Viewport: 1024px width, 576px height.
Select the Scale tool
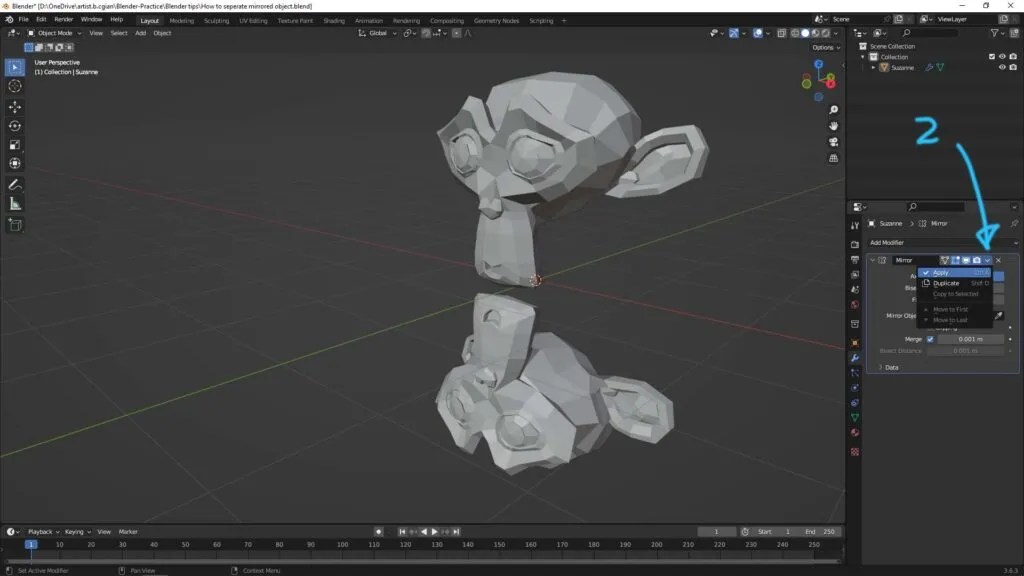point(14,143)
